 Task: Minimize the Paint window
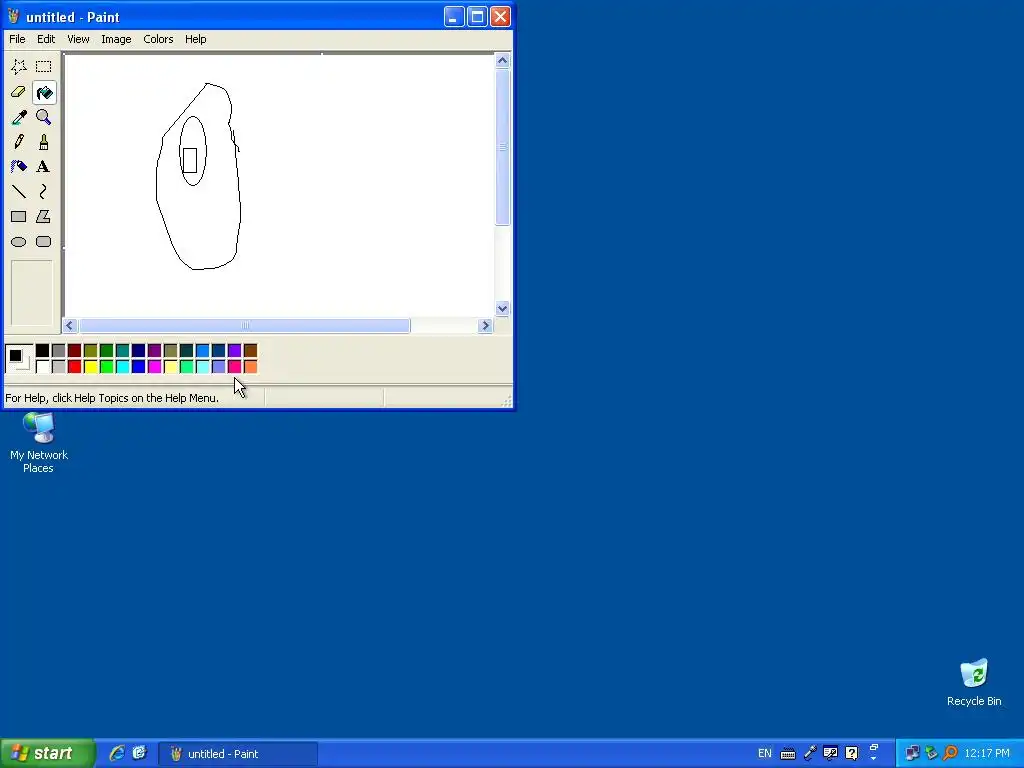pos(454,16)
